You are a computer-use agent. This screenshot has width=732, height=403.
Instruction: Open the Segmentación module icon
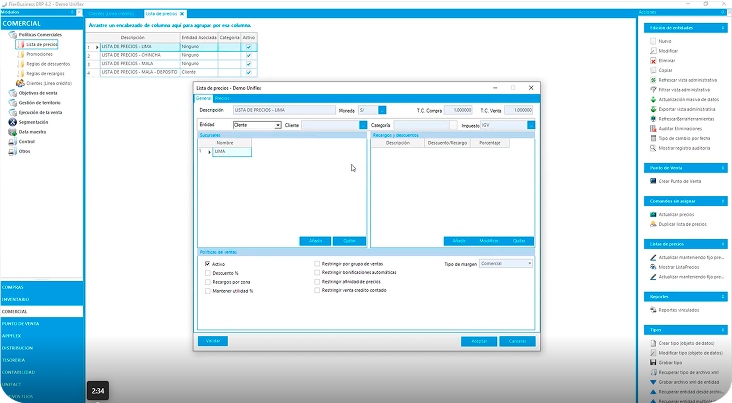click(12, 122)
